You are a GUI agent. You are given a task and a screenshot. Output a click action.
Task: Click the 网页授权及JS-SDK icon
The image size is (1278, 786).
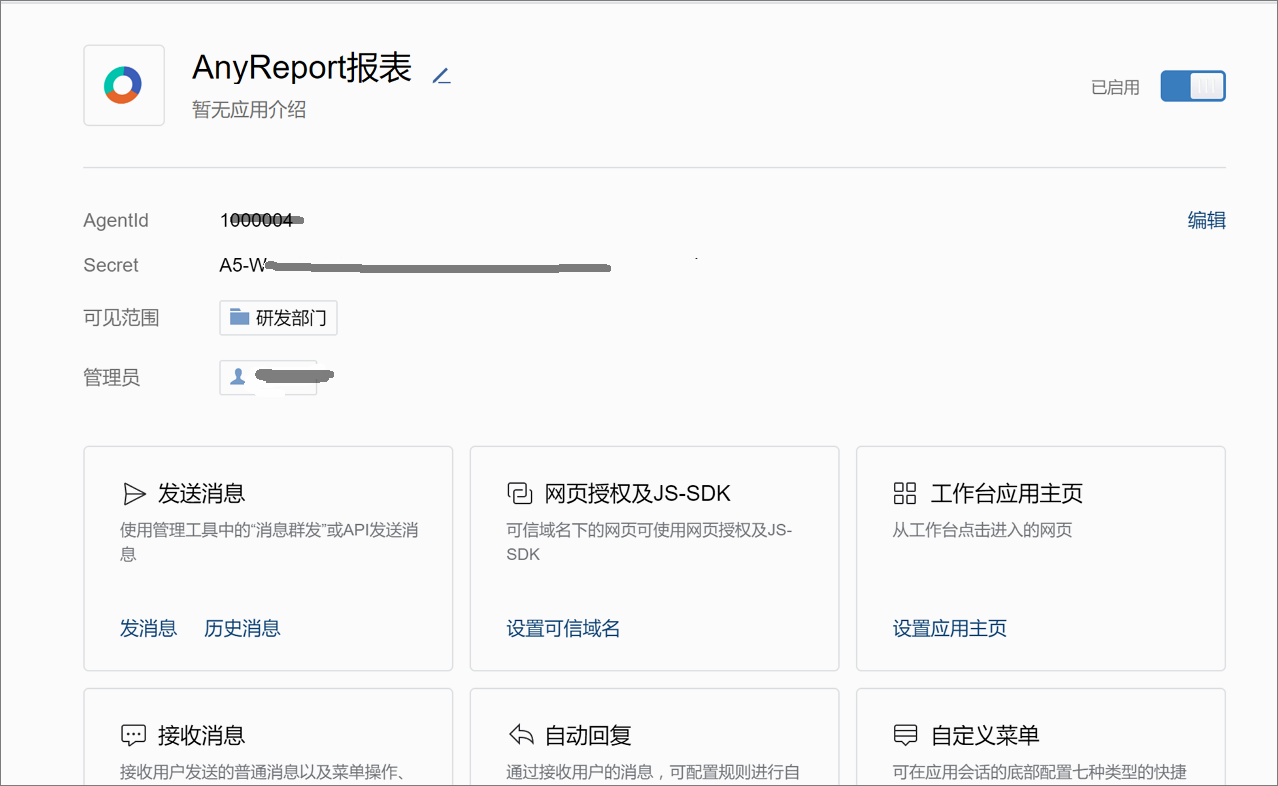pos(519,493)
